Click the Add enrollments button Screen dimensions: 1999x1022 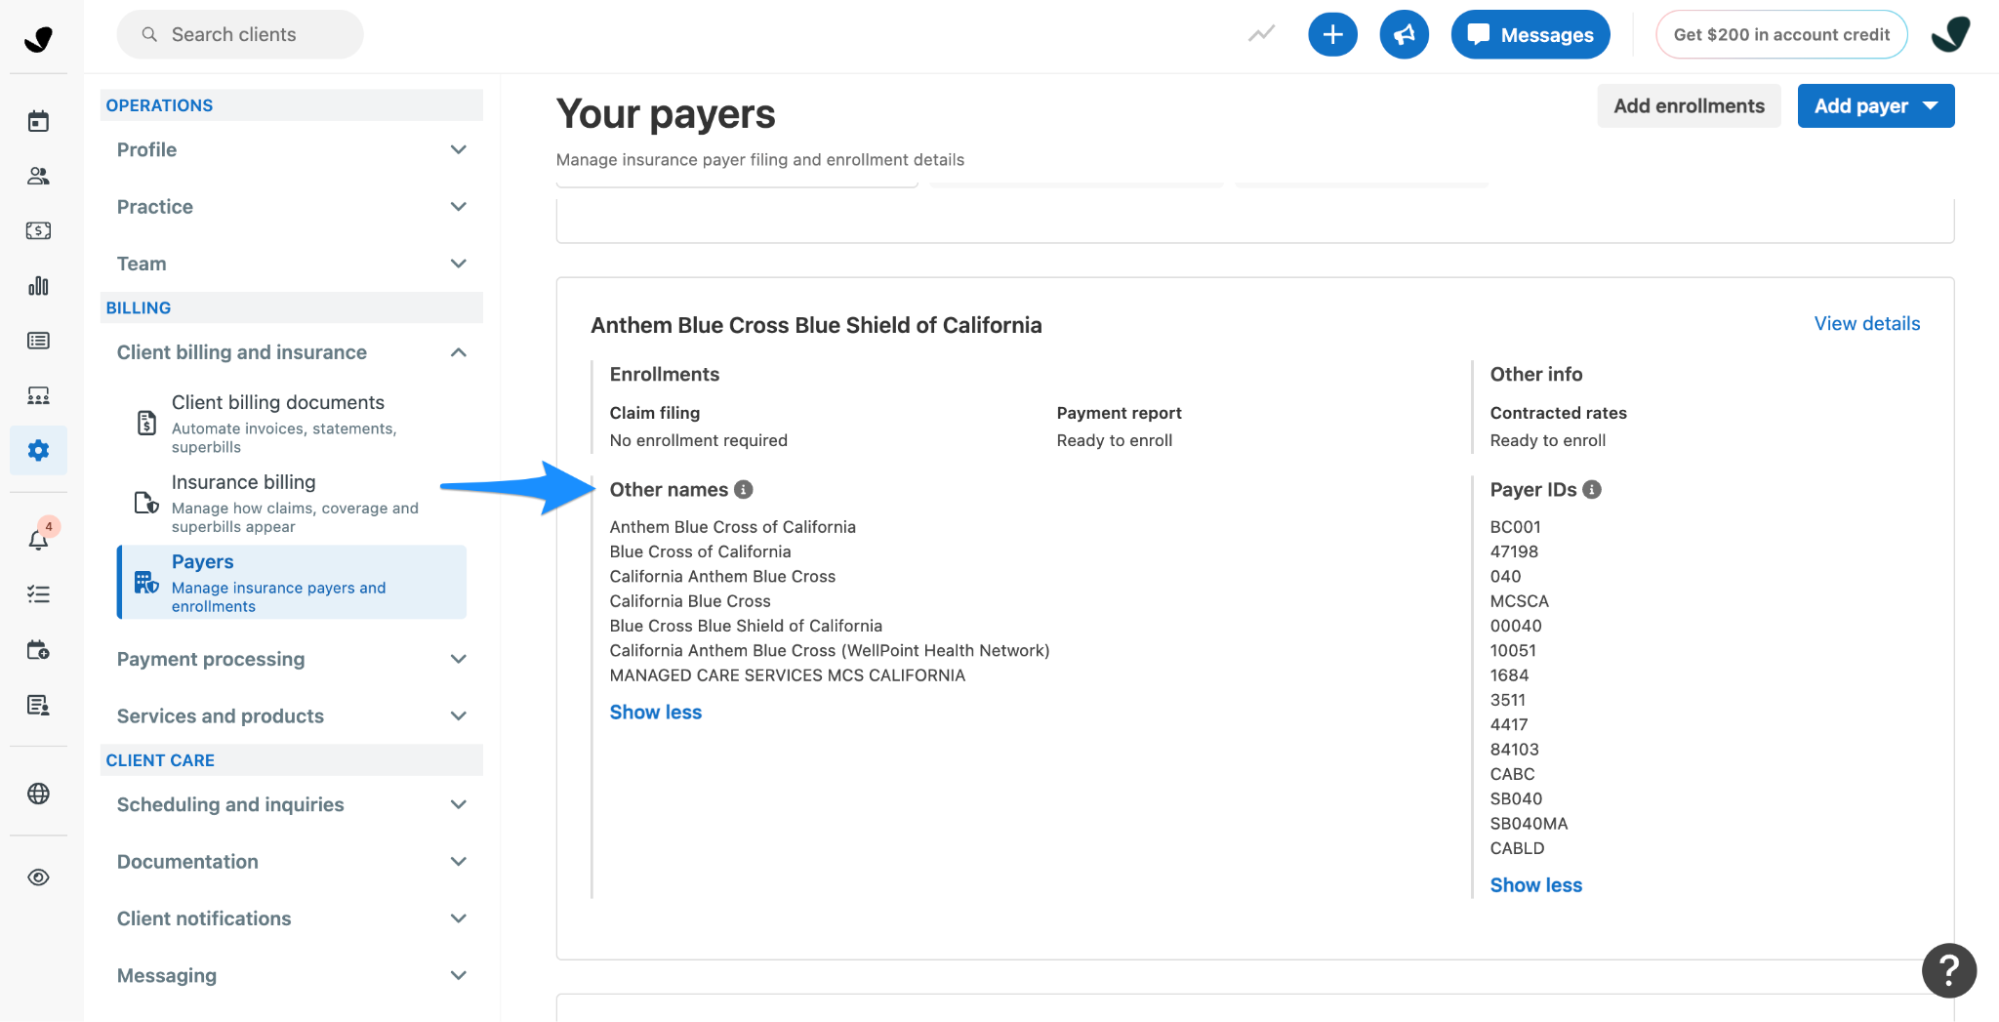(x=1688, y=106)
